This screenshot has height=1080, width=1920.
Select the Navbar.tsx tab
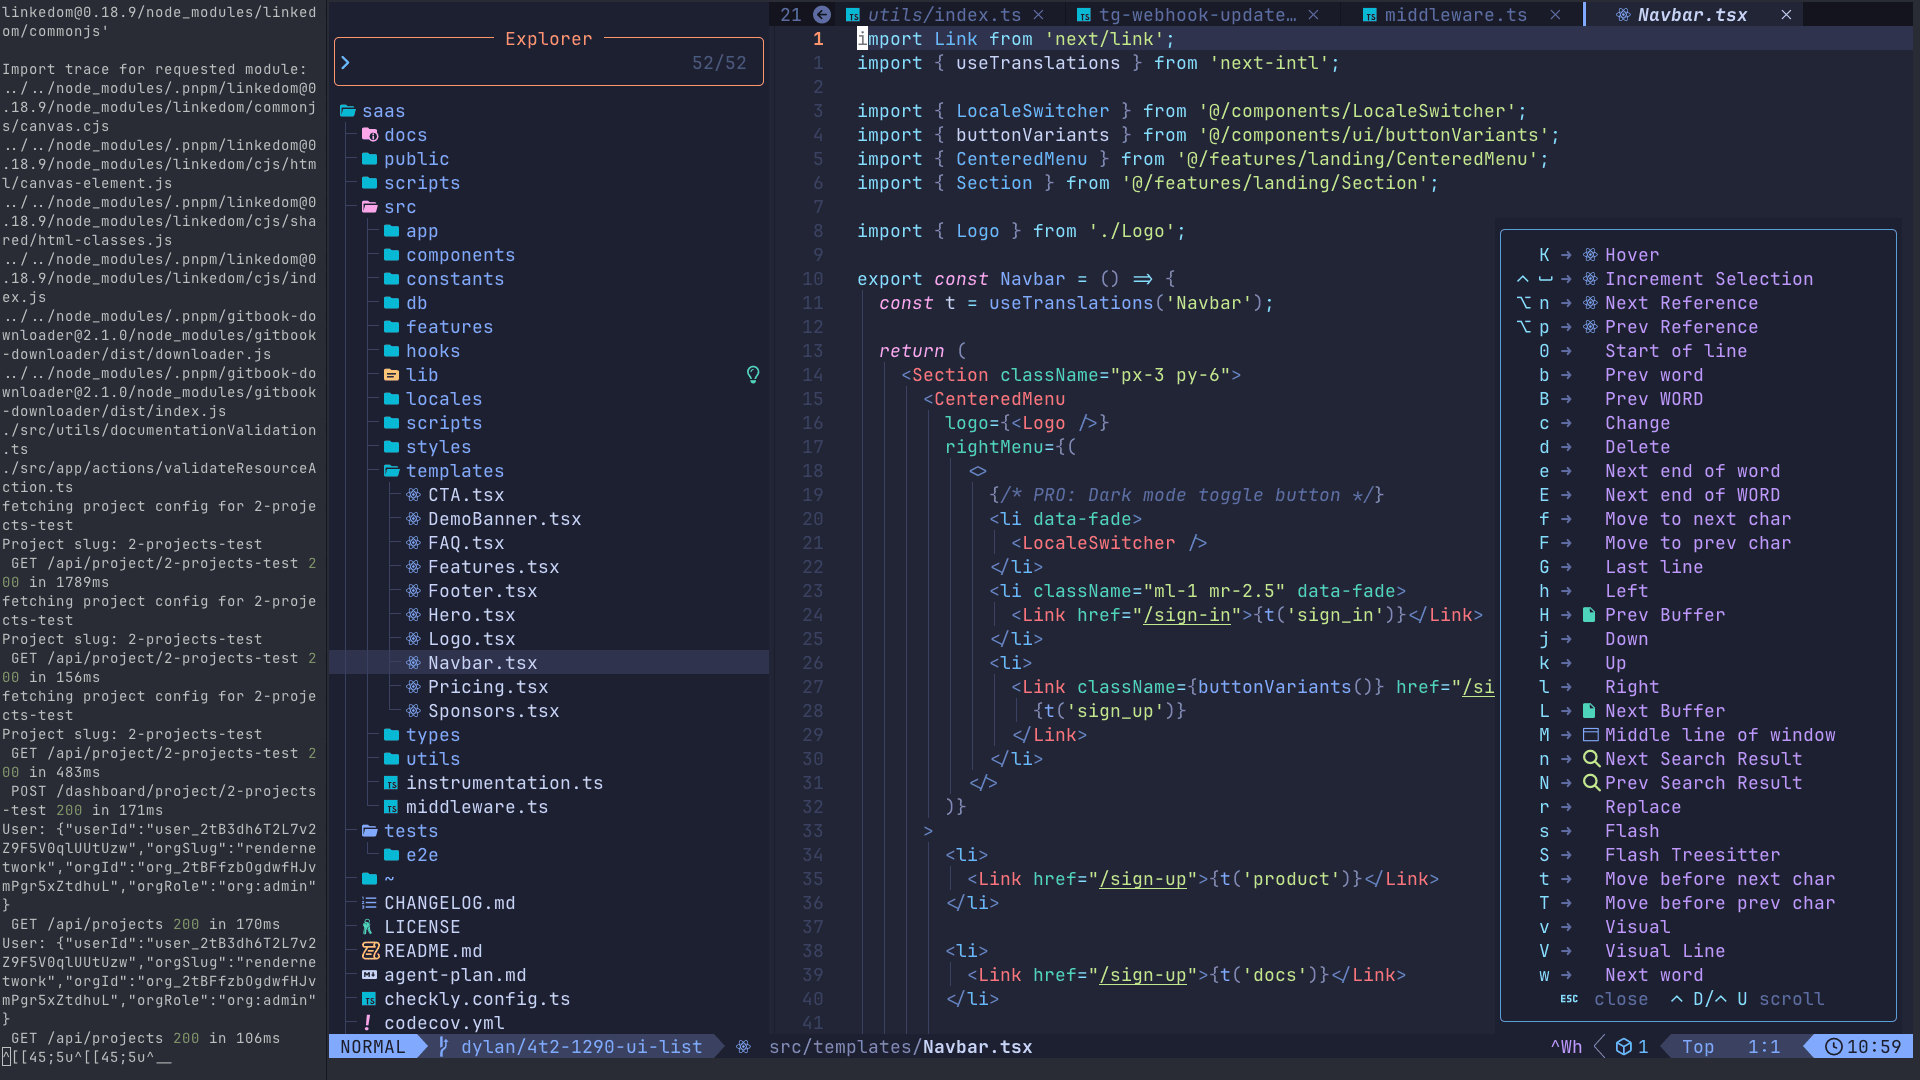[1692, 14]
